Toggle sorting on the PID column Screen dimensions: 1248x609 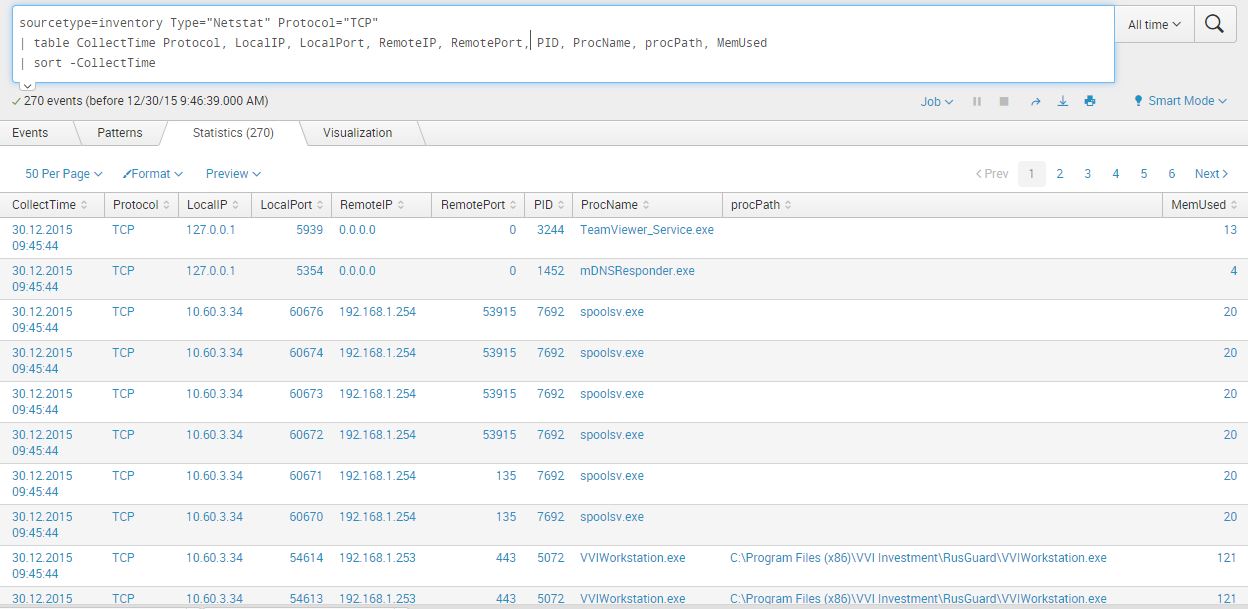tap(561, 204)
